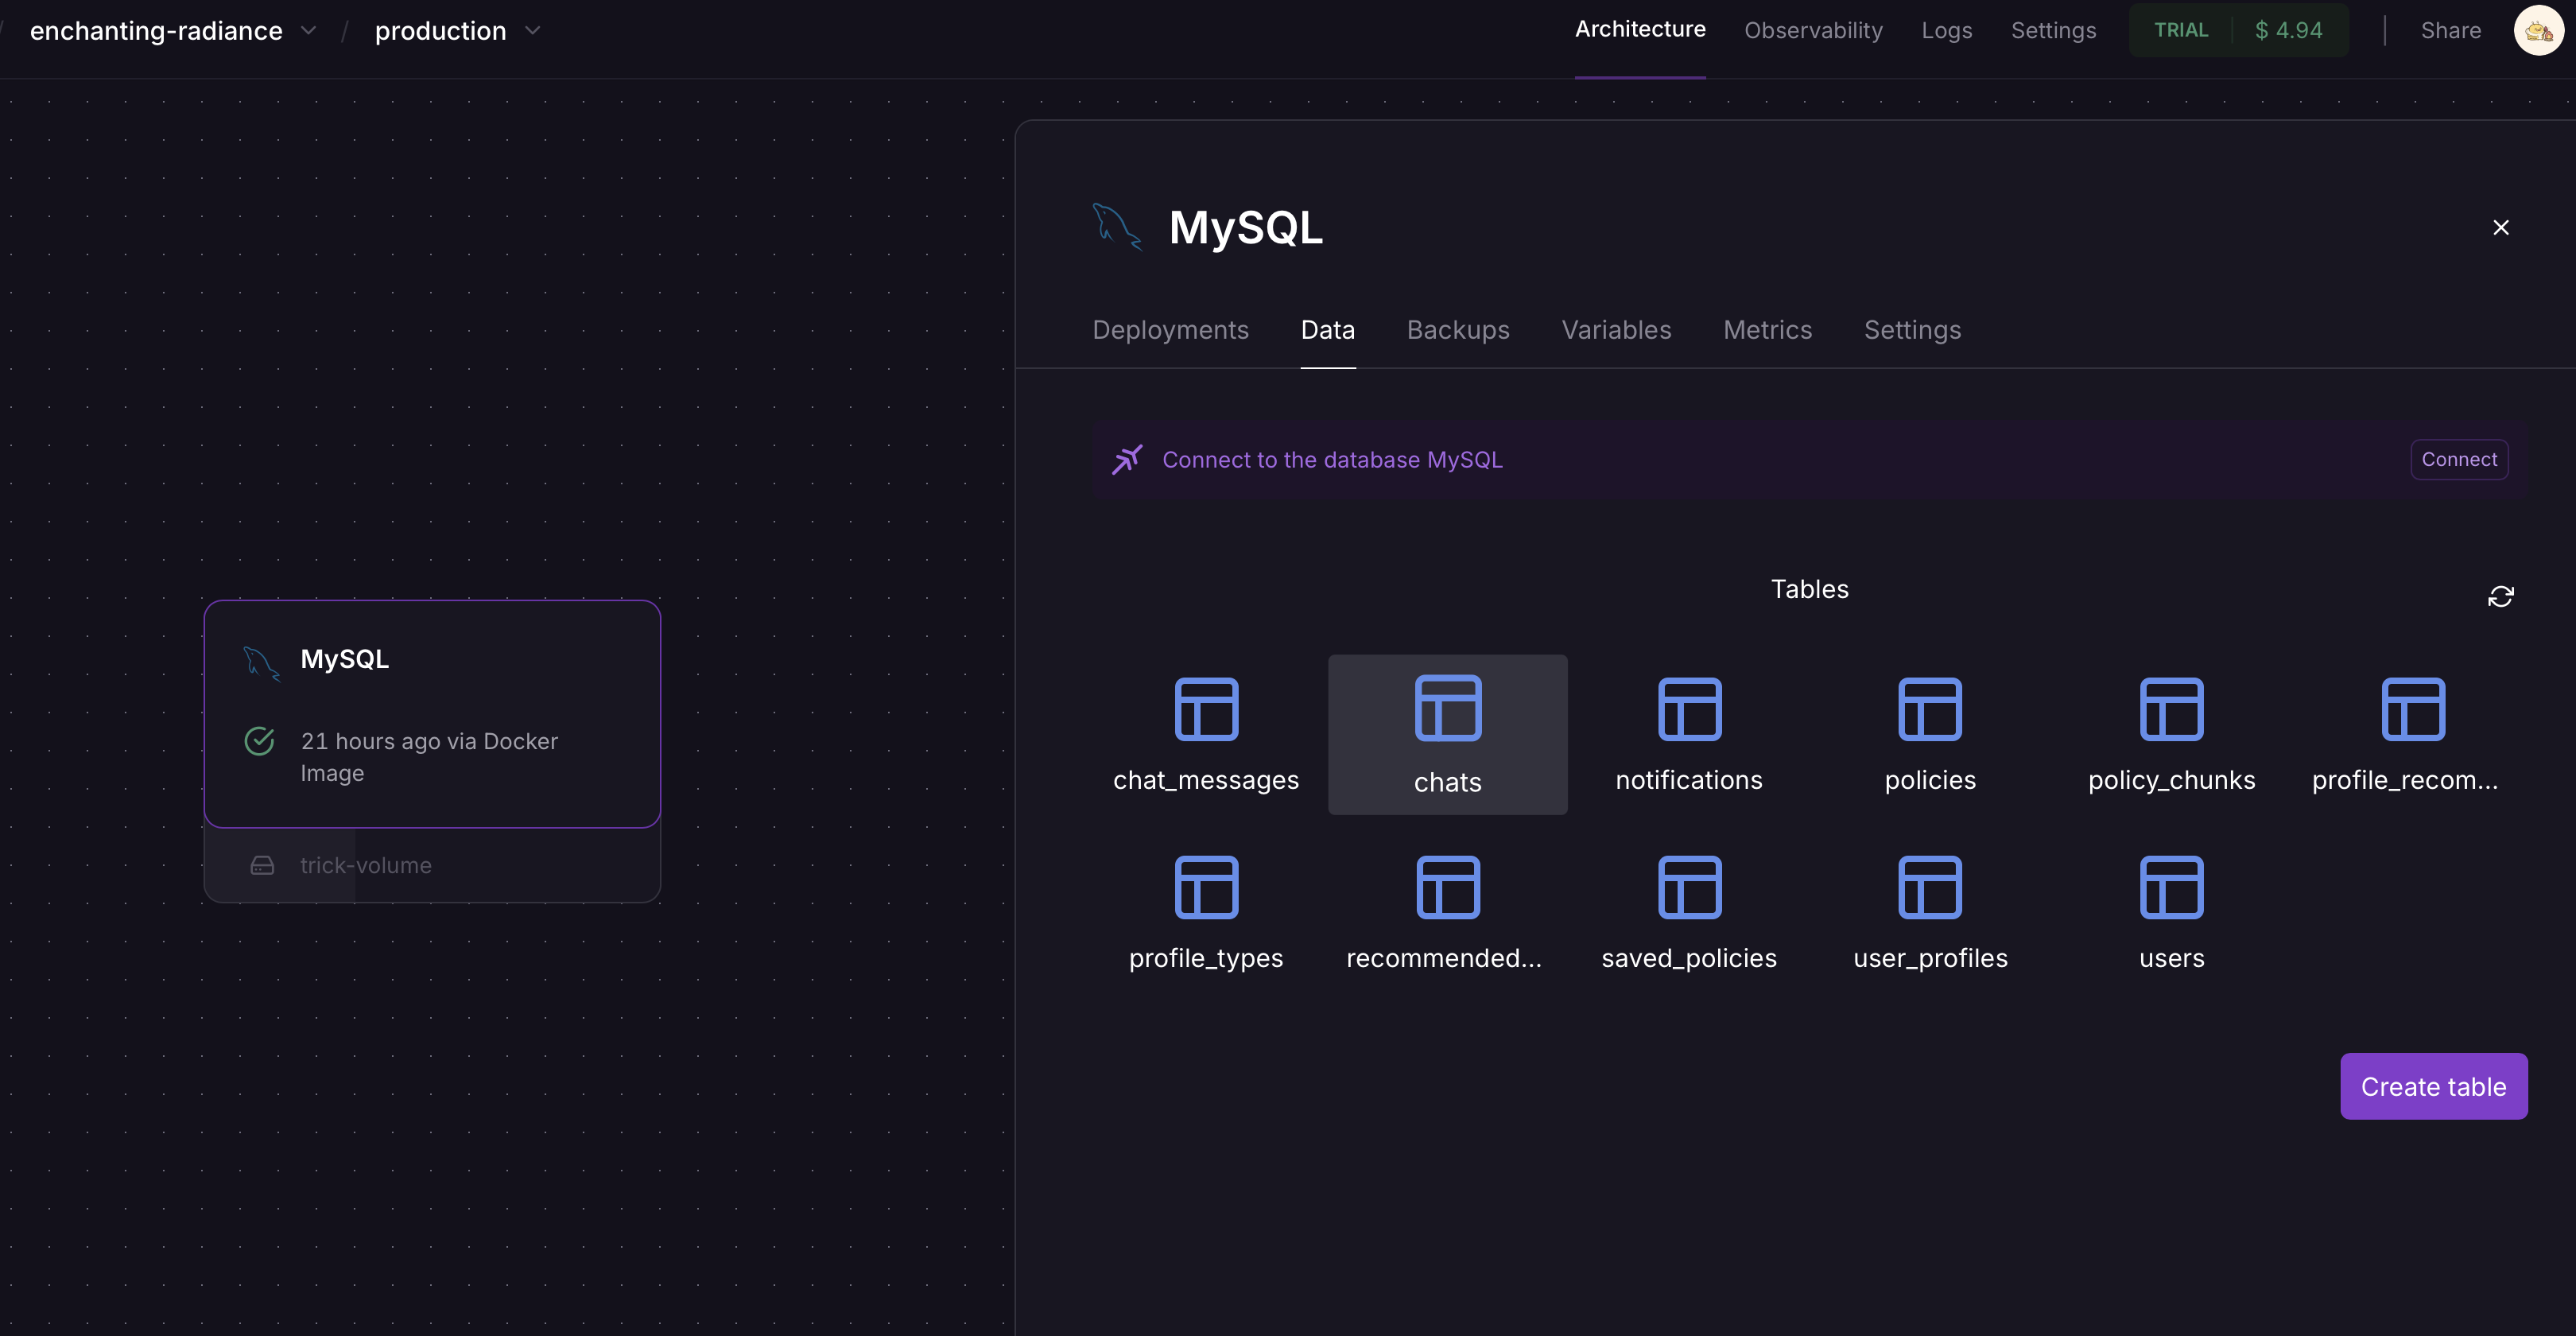
Task: Click the green deployment success check icon
Action: coord(259,741)
